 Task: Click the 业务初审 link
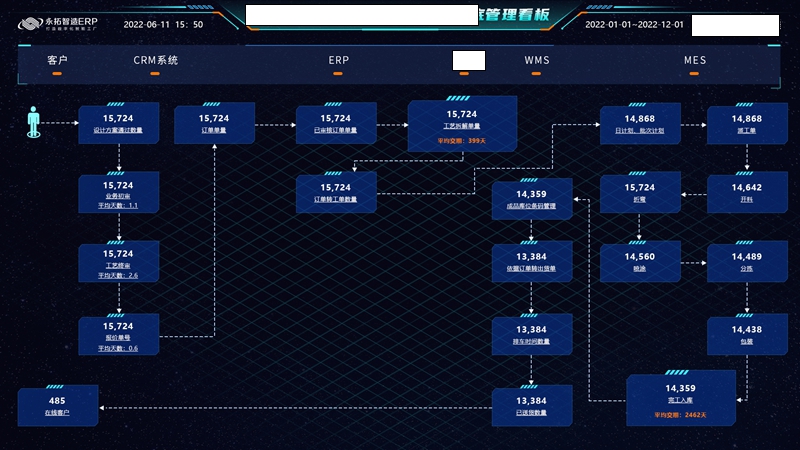pyautogui.click(x=118, y=196)
